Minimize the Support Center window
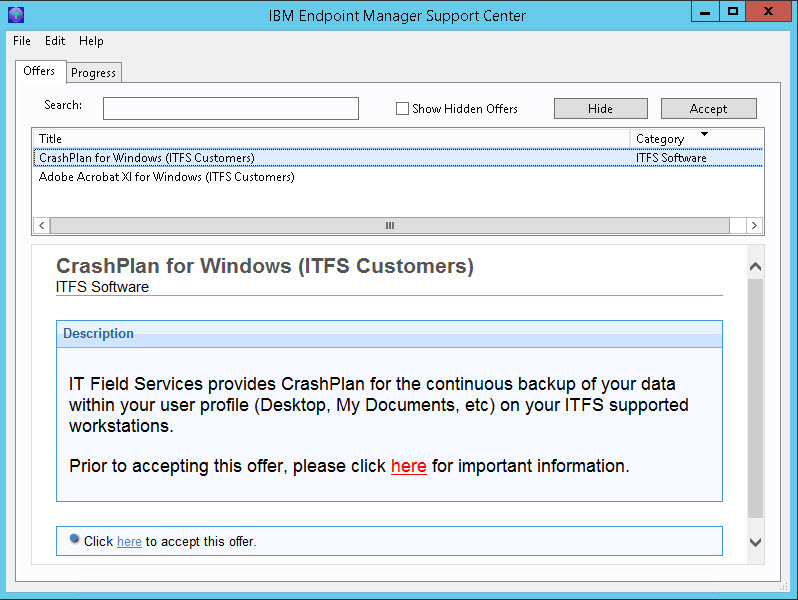Image resolution: width=798 pixels, height=600 pixels. point(705,12)
